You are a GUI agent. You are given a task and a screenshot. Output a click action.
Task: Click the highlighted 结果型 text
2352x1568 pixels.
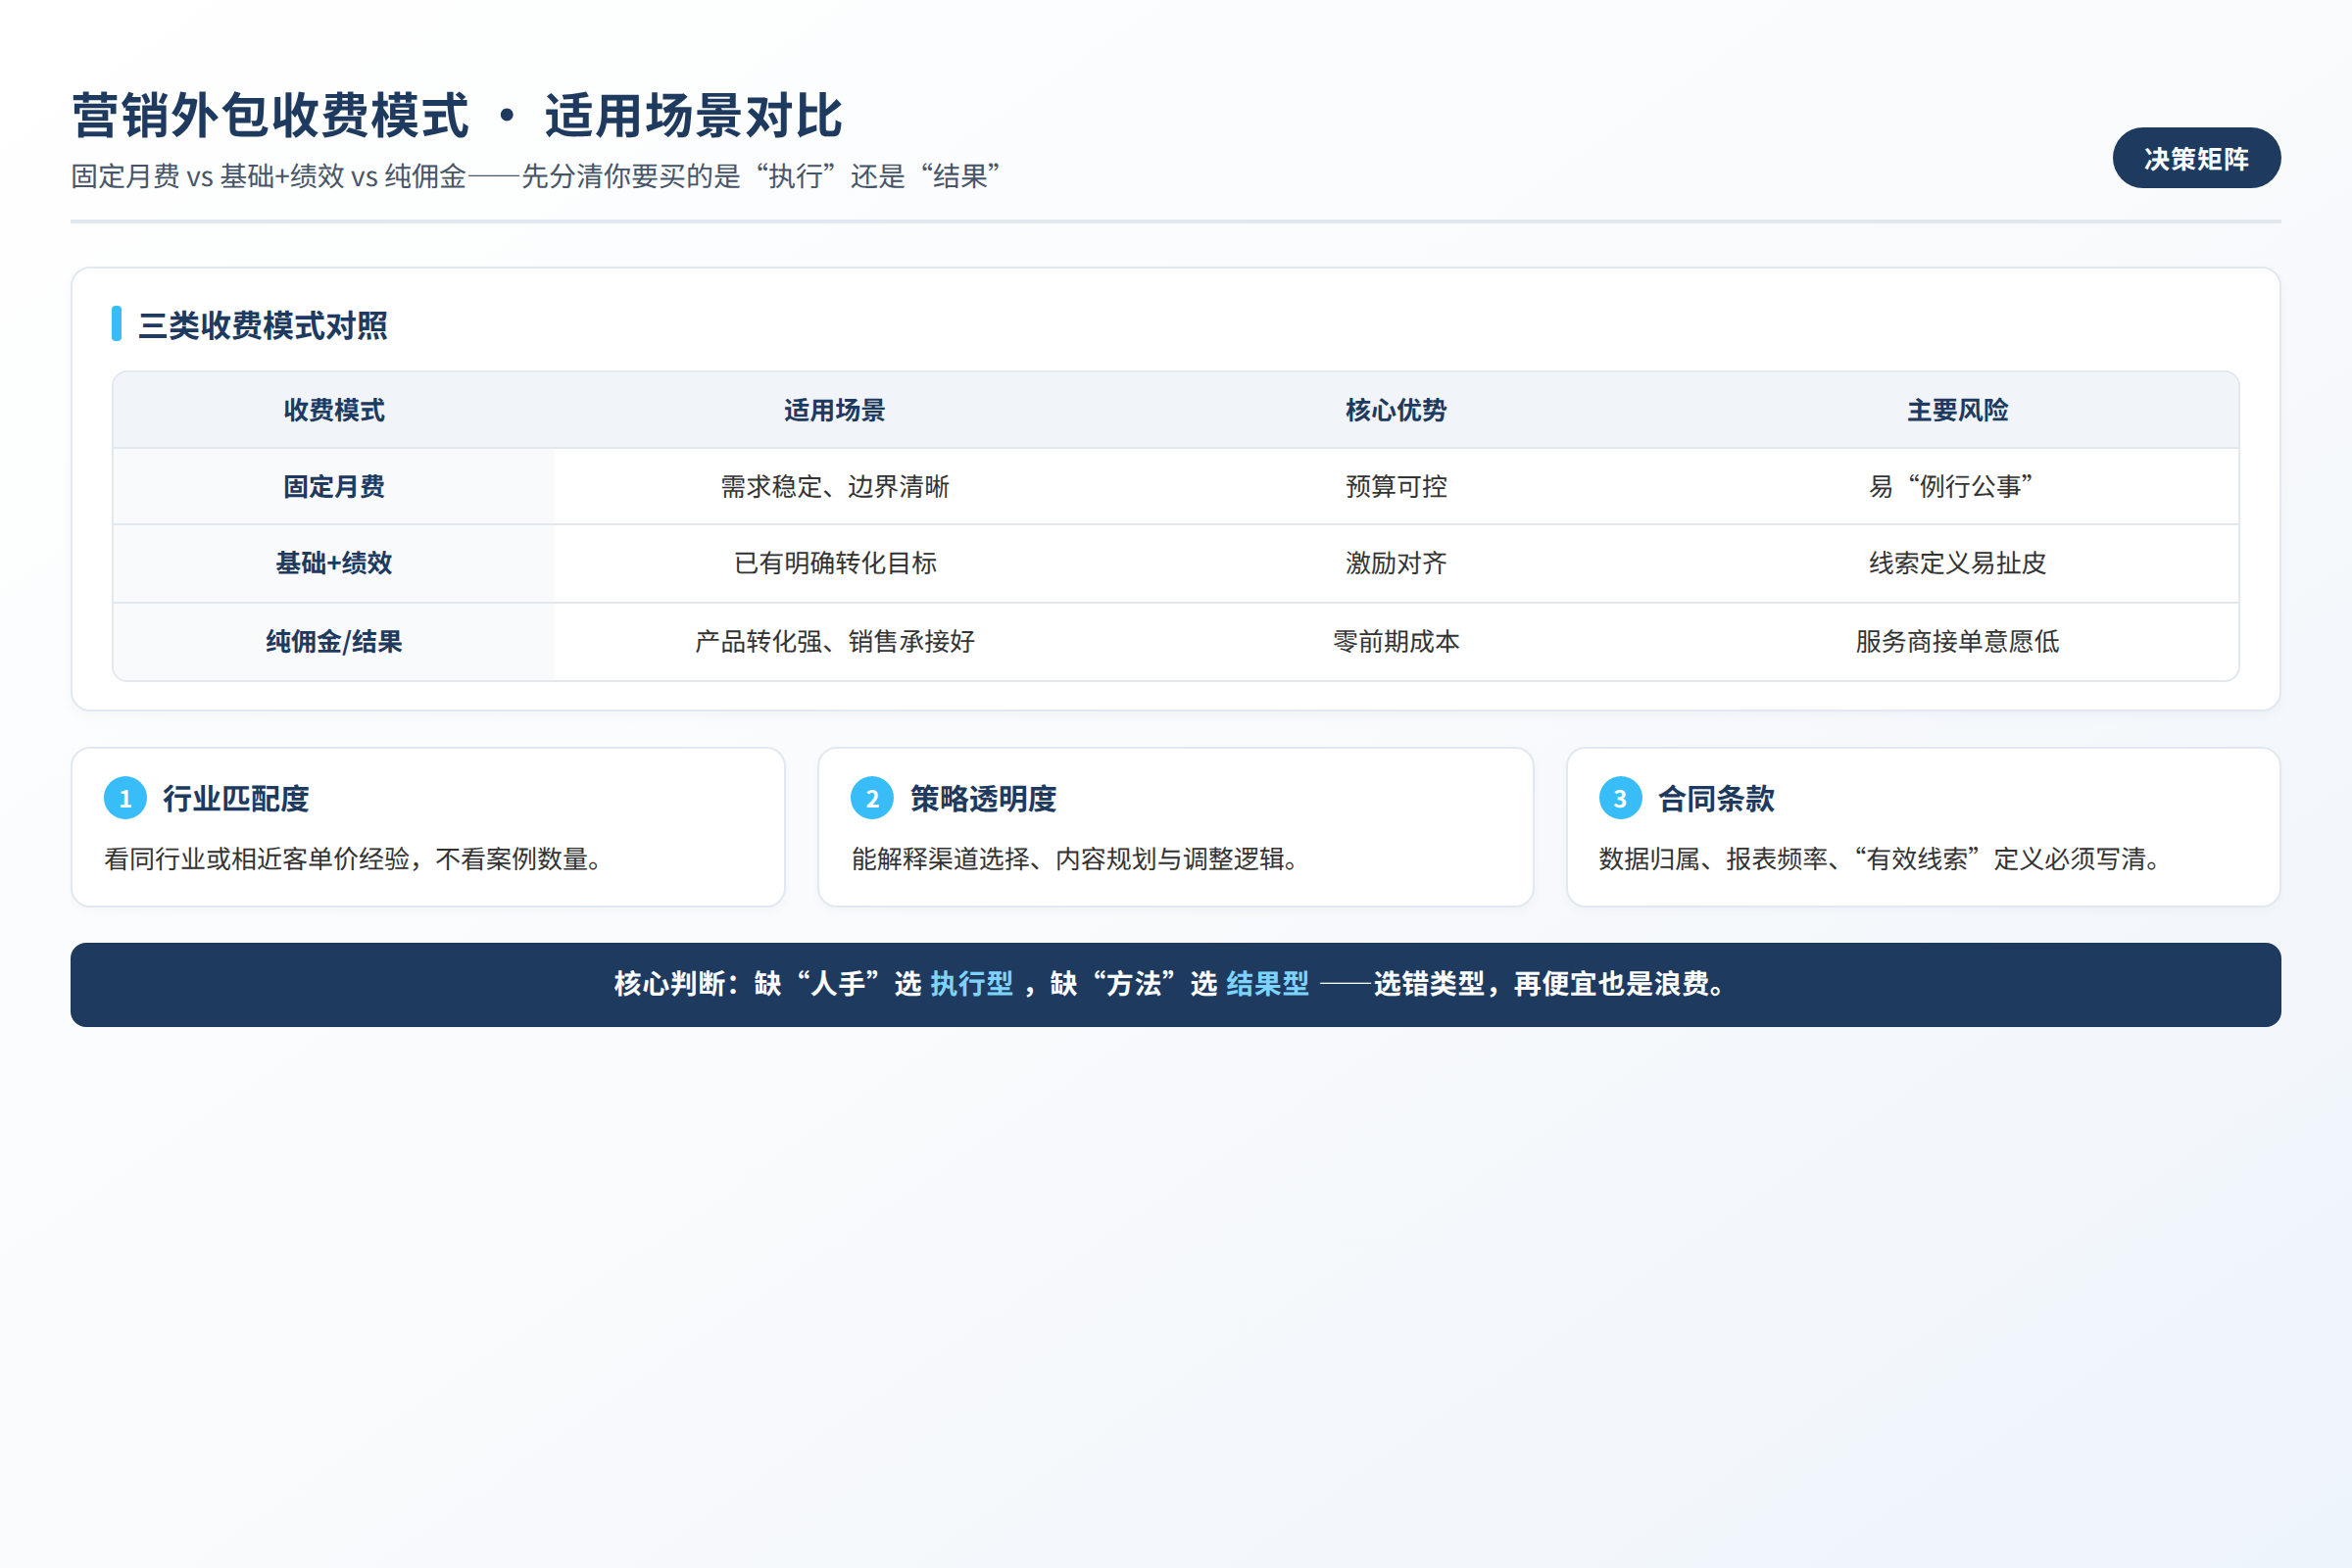[1267, 984]
